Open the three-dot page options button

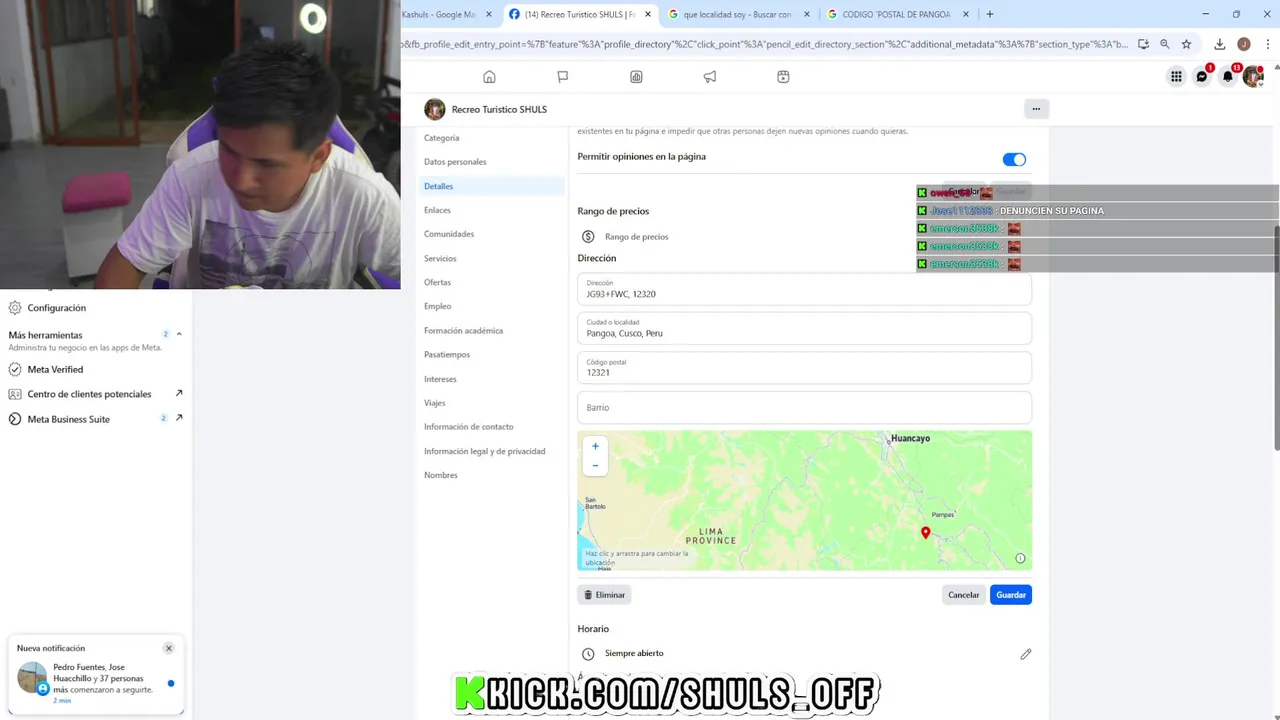(1036, 109)
